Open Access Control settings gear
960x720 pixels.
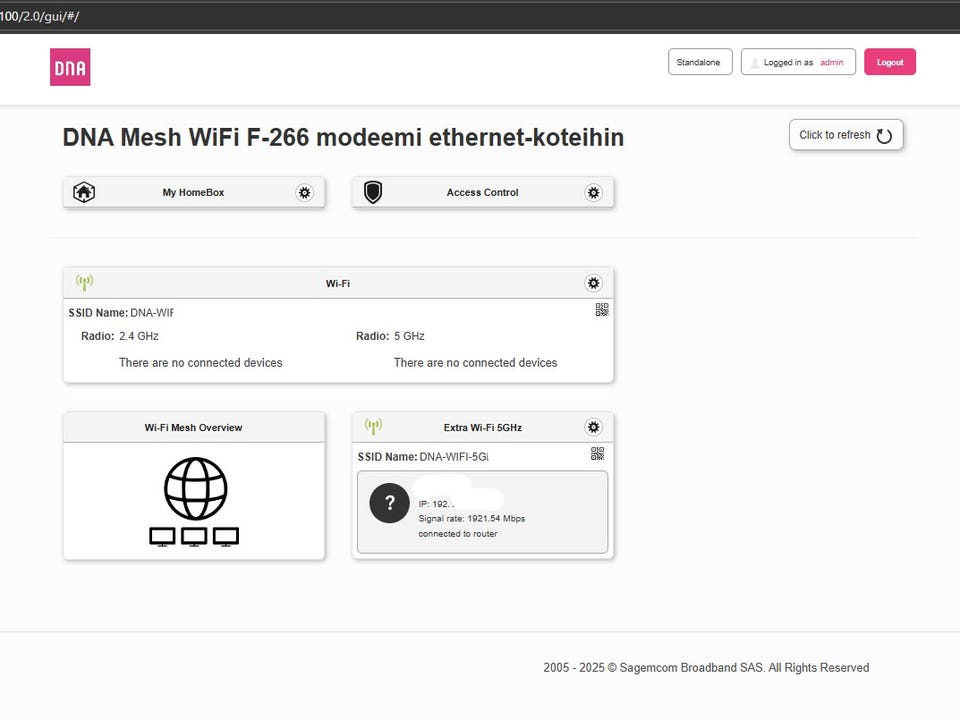(x=593, y=193)
